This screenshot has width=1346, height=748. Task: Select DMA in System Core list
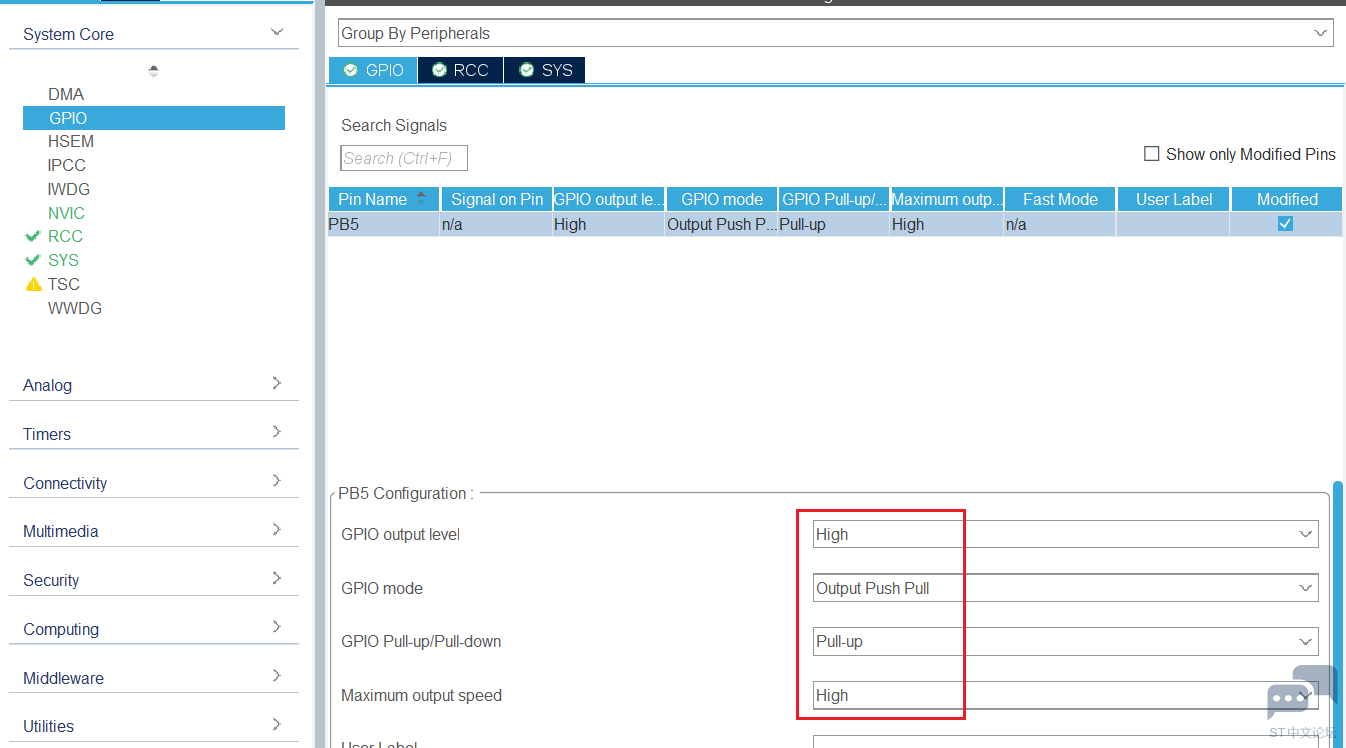tap(66, 94)
